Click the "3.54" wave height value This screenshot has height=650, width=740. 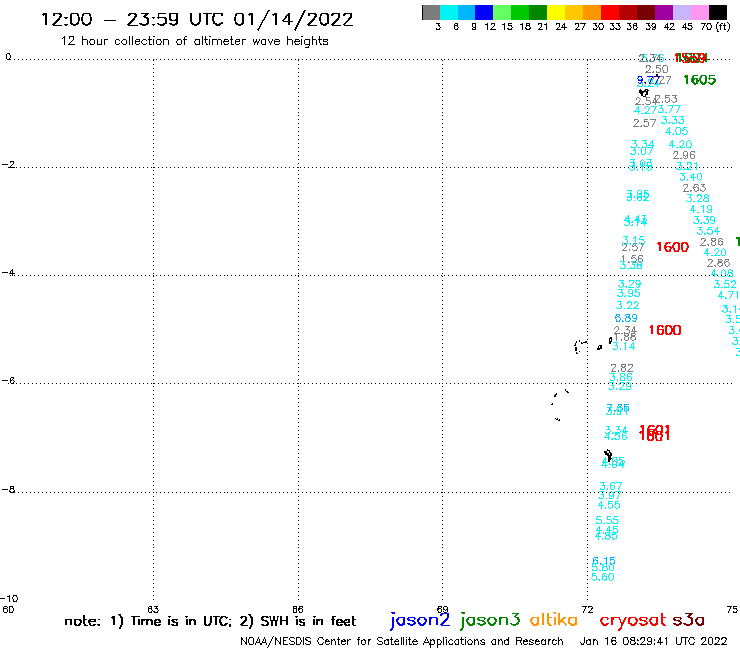(x=708, y=231)
